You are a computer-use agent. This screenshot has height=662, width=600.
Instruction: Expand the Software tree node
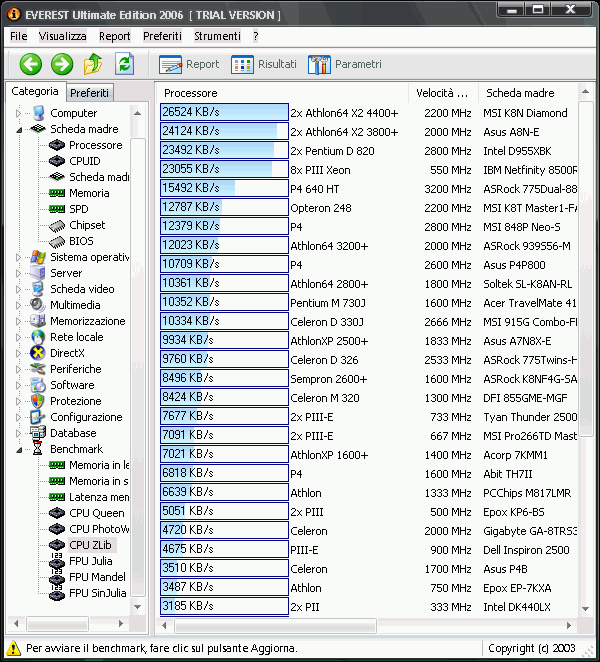point(18,385)
